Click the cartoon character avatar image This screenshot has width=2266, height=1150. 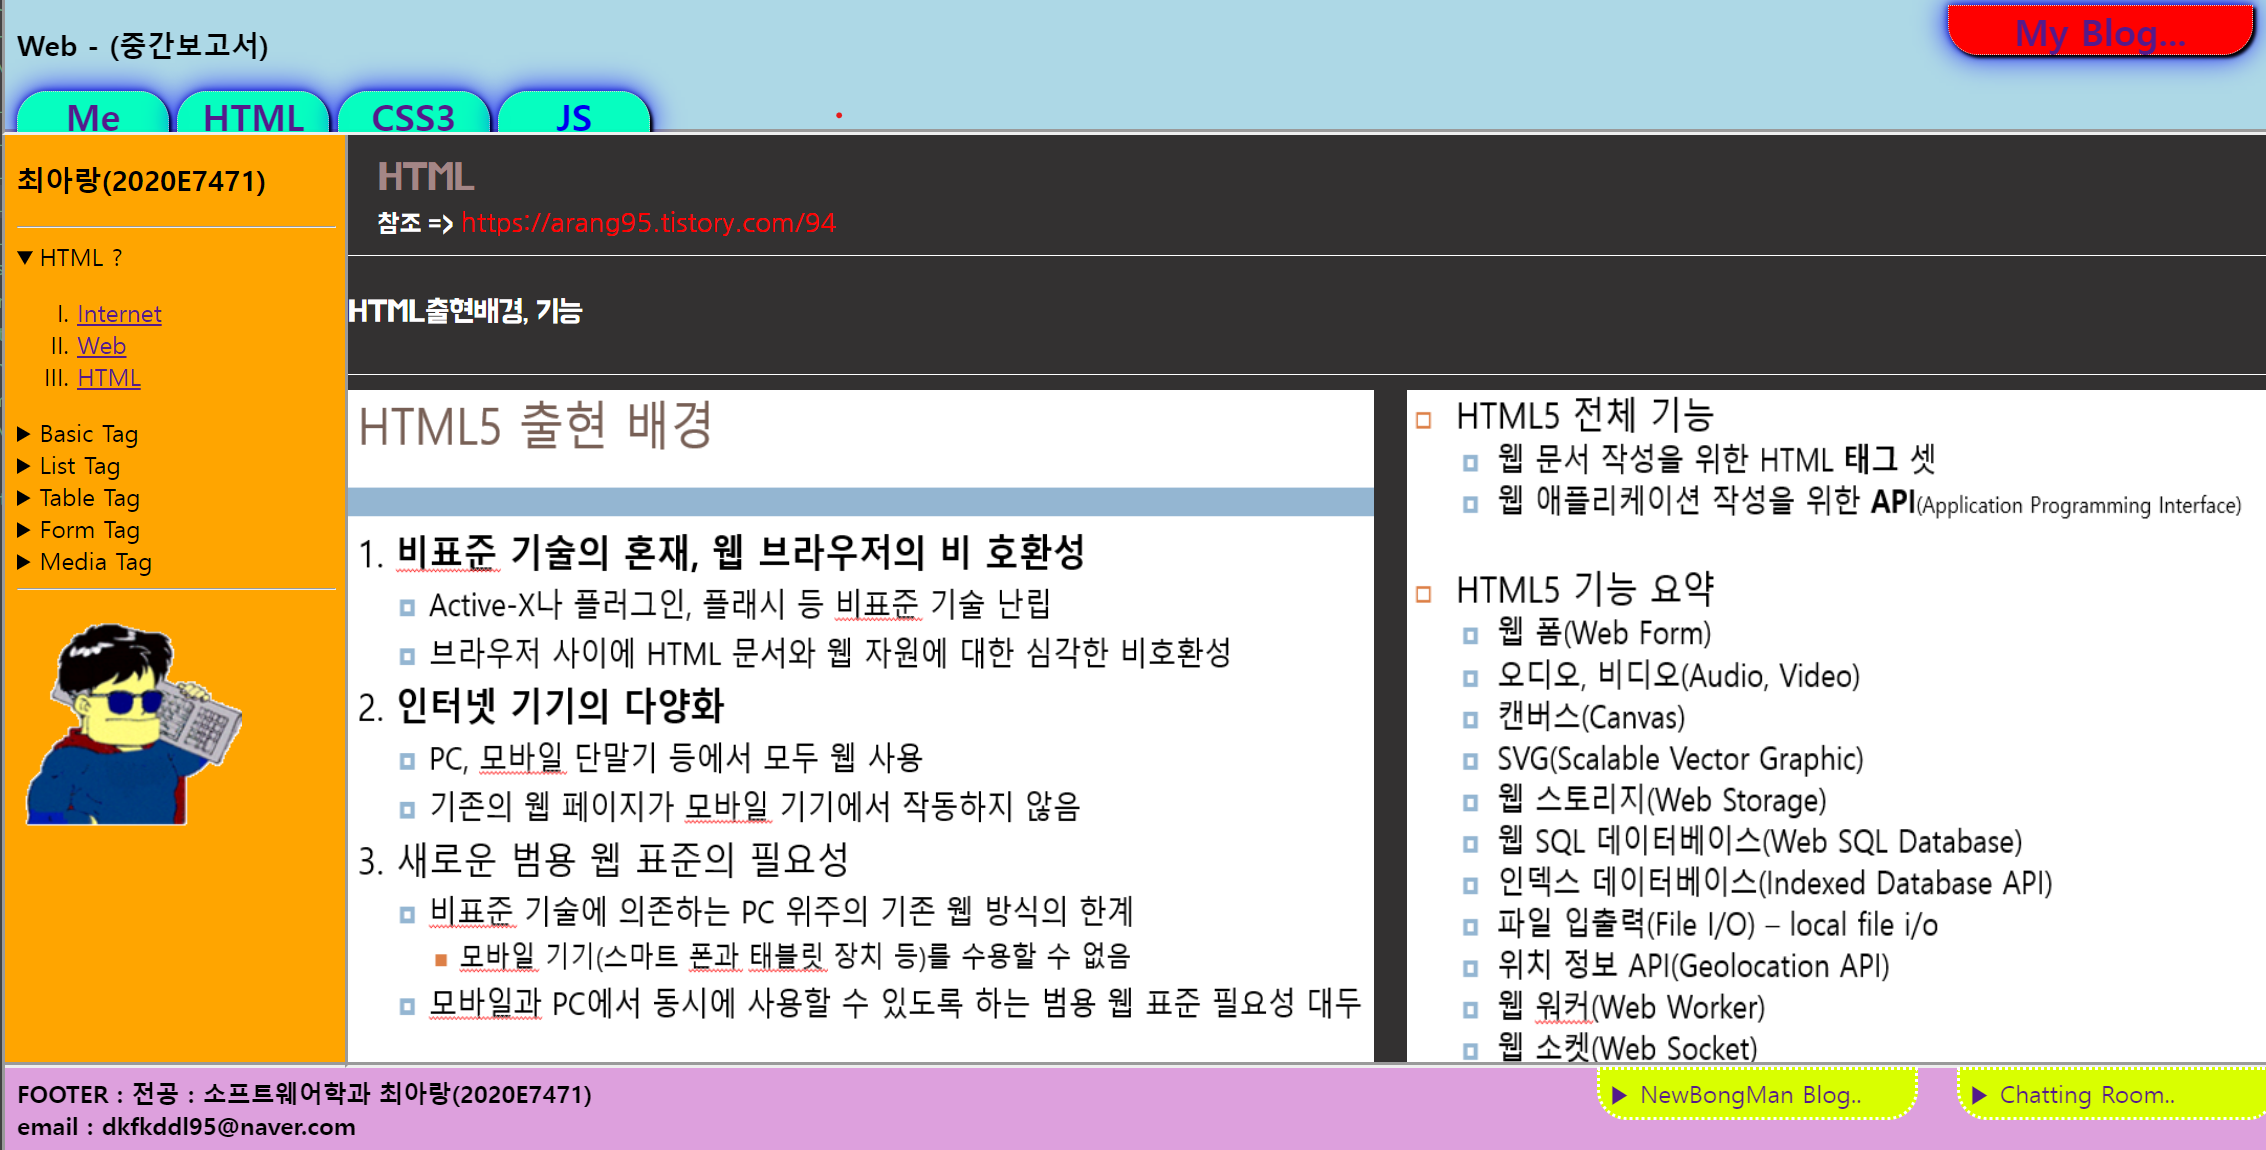[x=134, y=724]
